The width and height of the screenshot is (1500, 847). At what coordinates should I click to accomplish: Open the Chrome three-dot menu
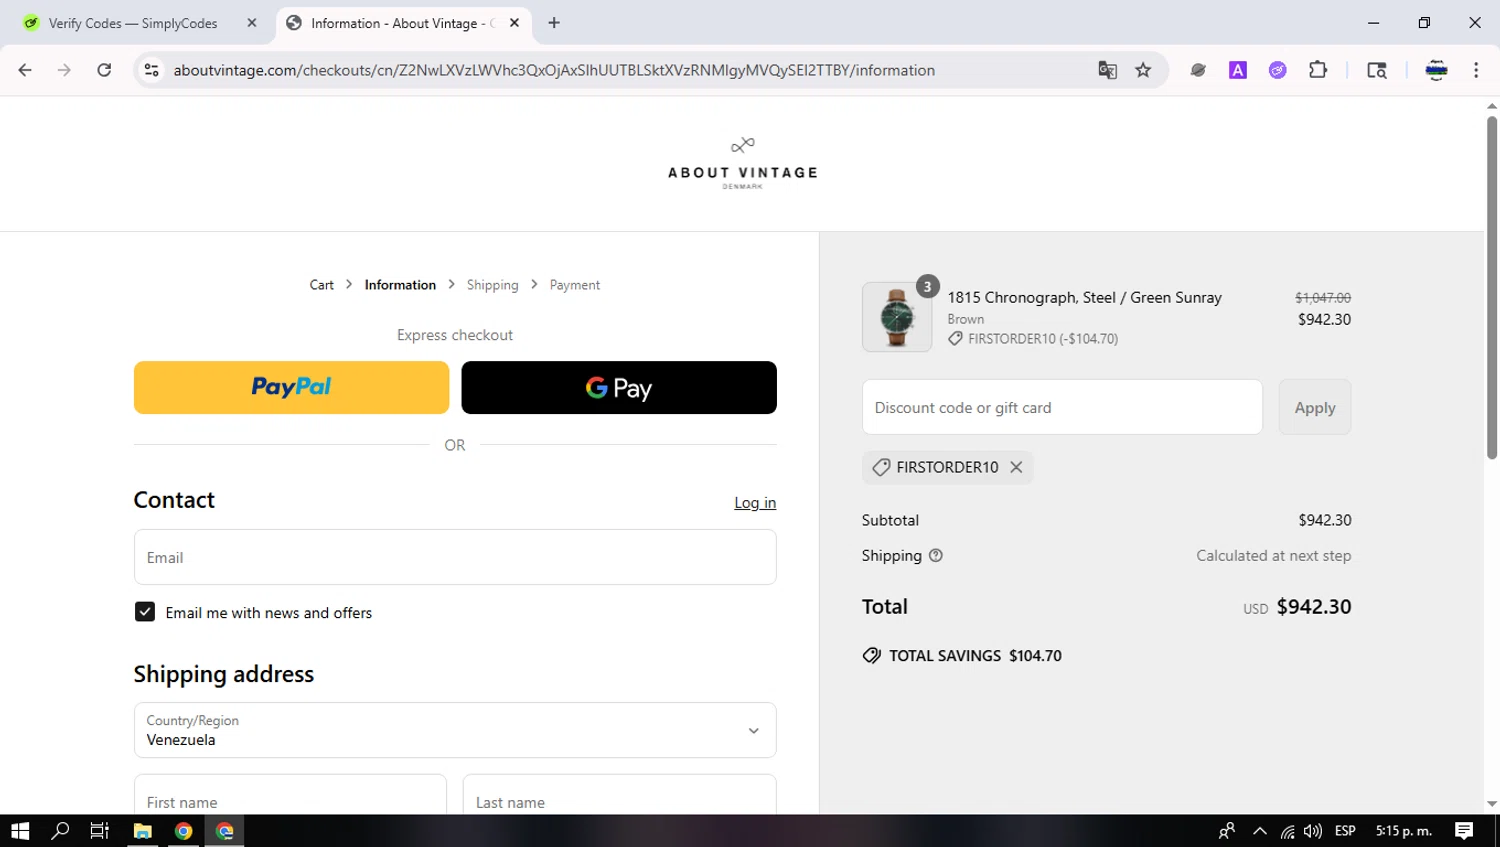pyautogui.click(x=1476, y=70)
